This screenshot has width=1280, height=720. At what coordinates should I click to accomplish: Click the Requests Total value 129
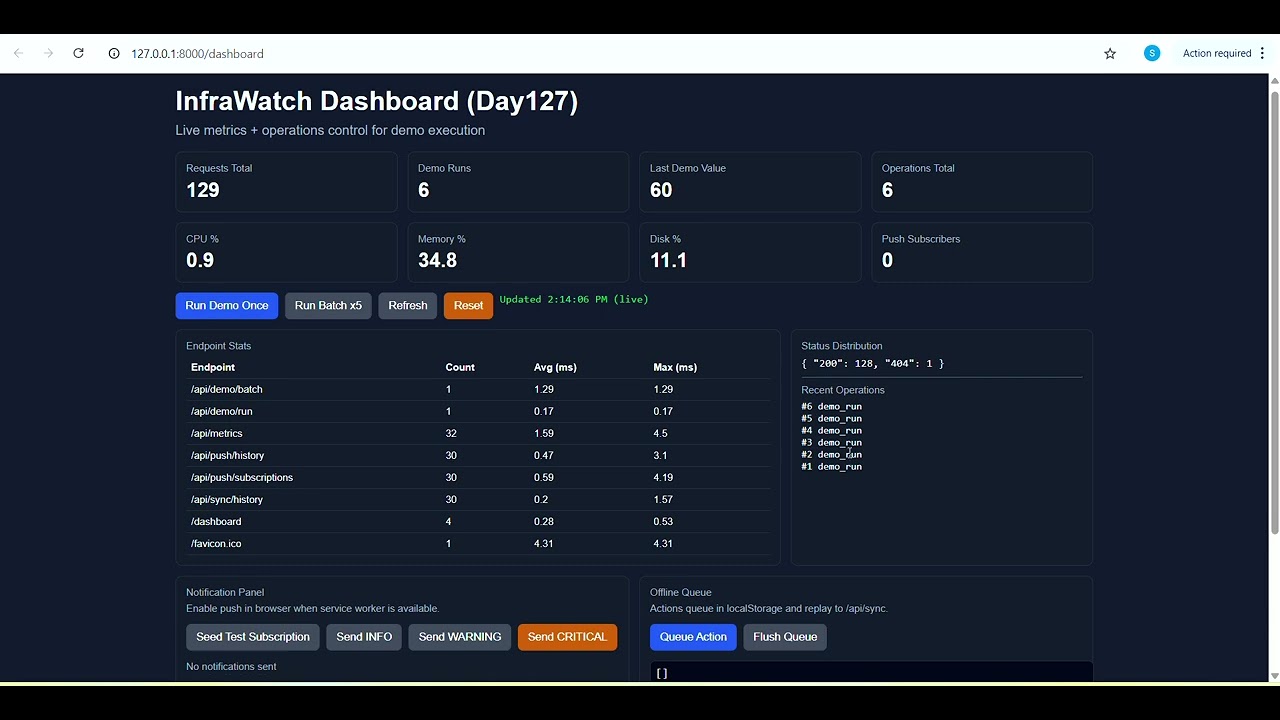pos(203,190)
